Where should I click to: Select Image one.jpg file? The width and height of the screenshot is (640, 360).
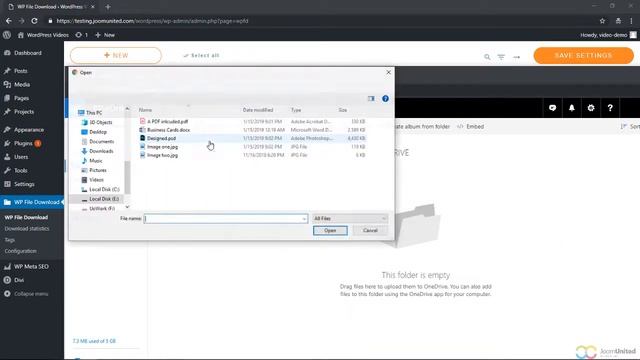pos(162,147)
